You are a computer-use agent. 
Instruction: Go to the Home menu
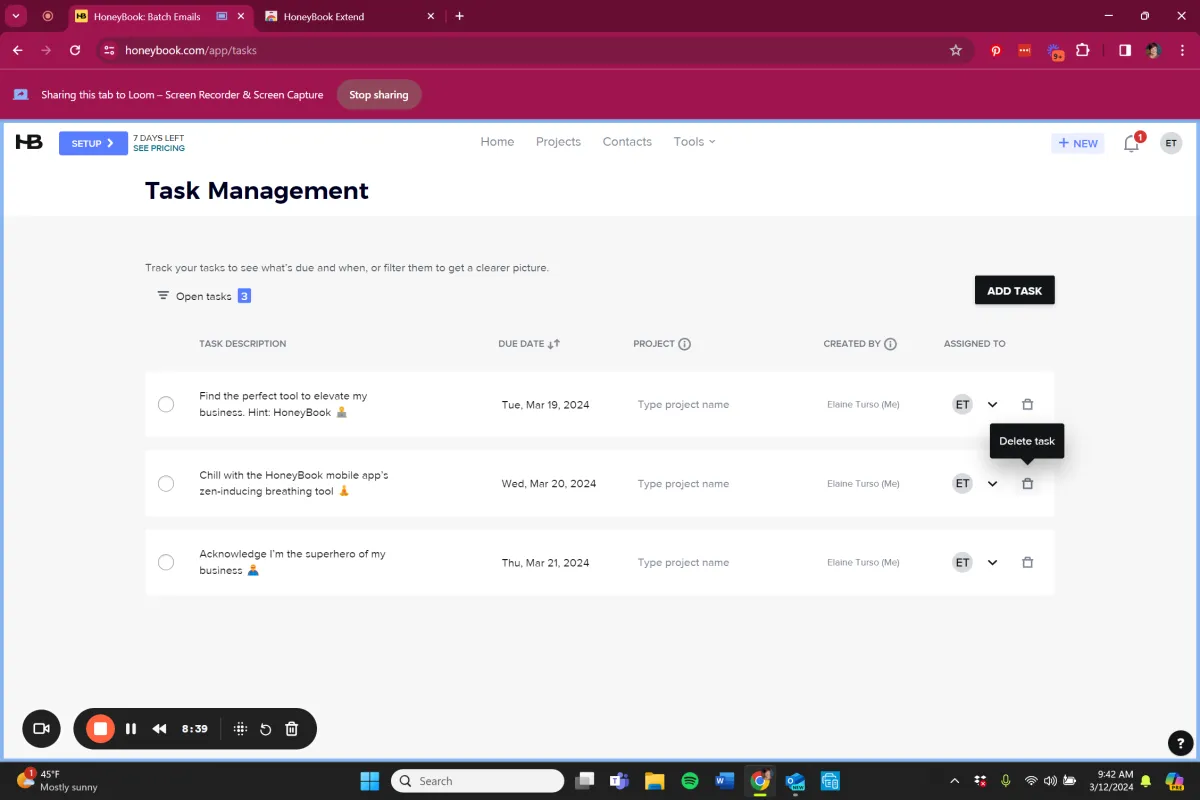click(497, 142)
